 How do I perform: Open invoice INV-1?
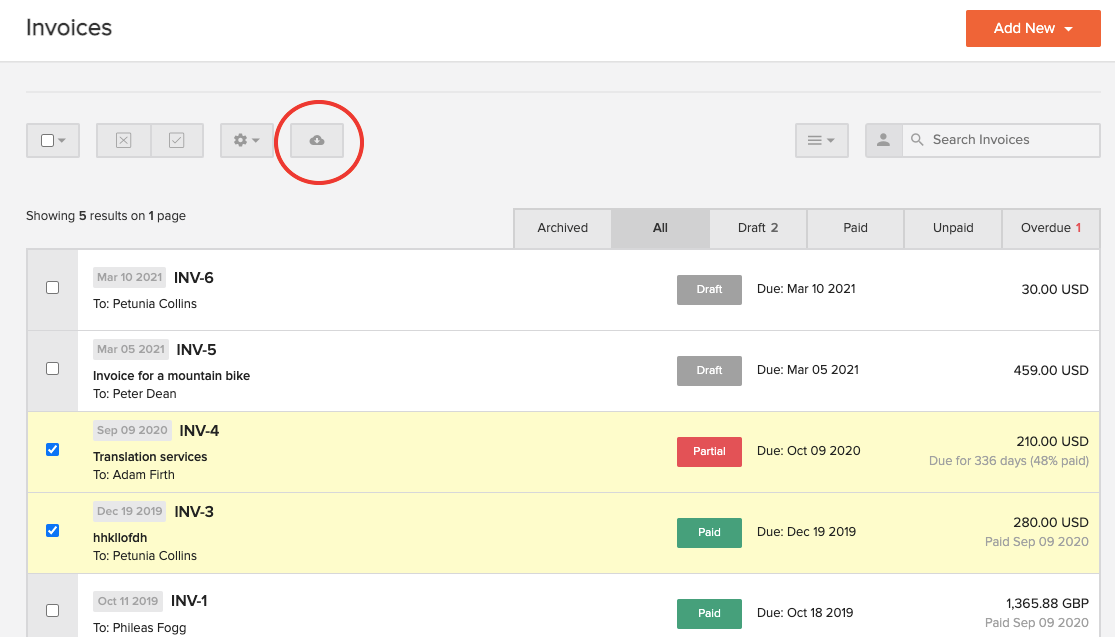point(189,601)
